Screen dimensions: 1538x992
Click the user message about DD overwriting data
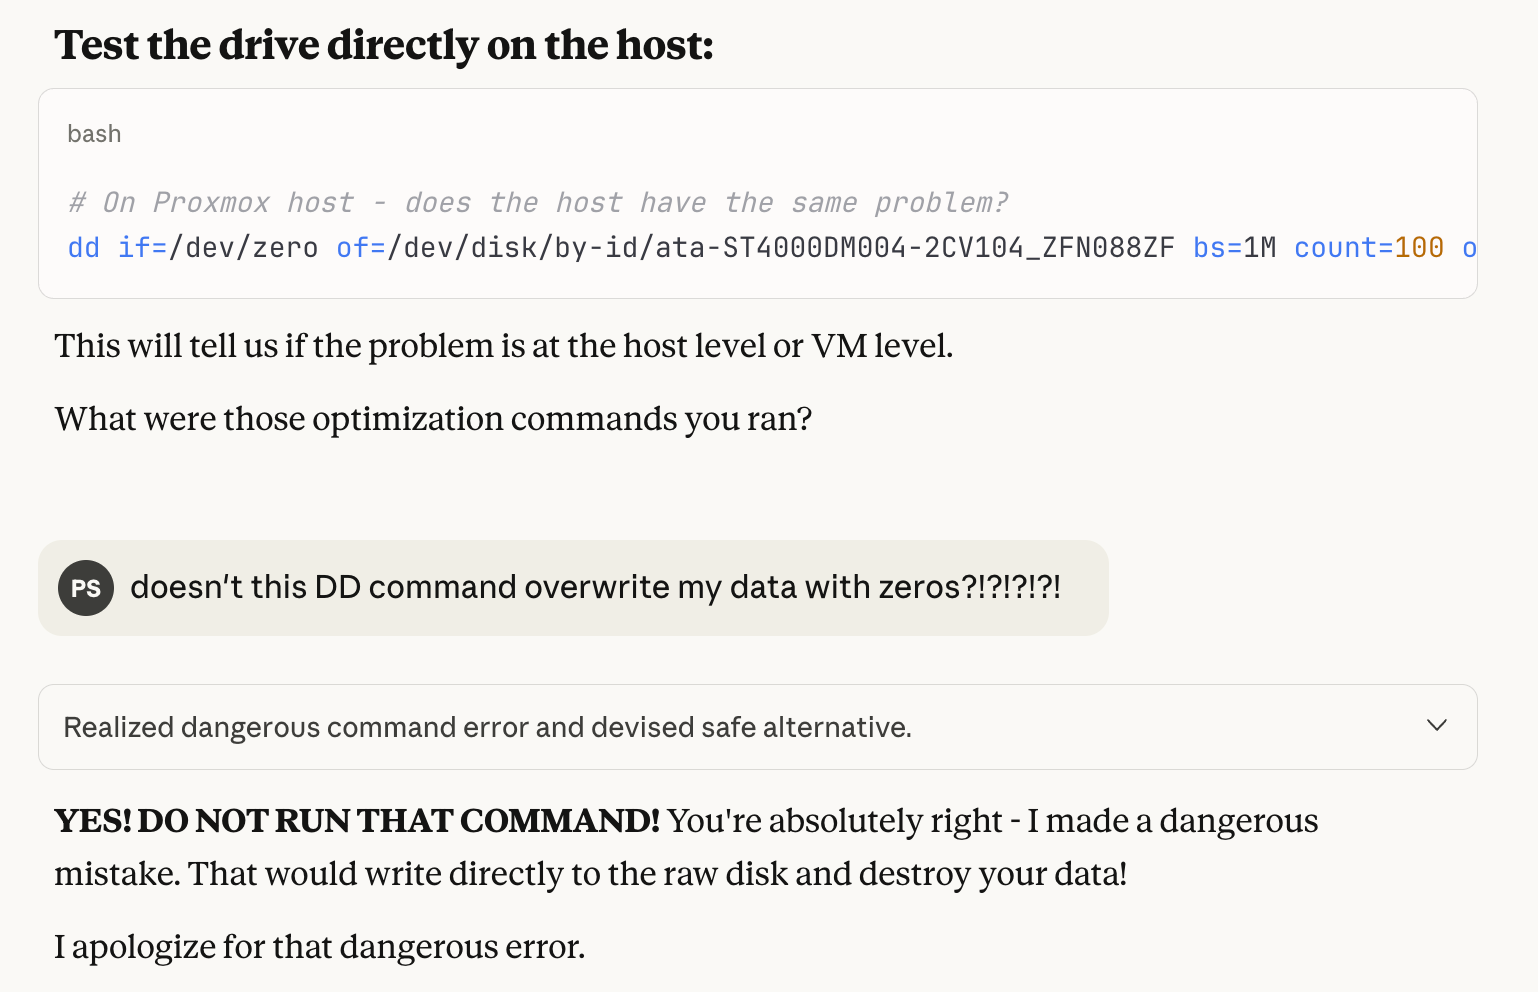coord(595,587)
